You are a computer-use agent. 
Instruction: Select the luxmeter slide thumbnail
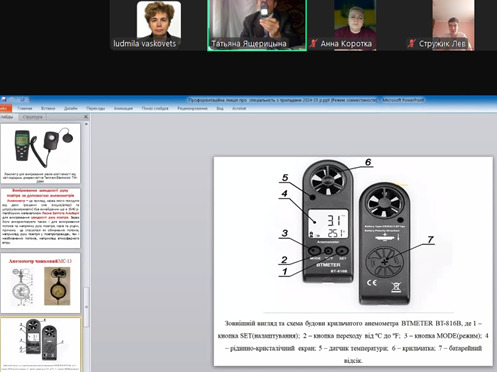40,153
